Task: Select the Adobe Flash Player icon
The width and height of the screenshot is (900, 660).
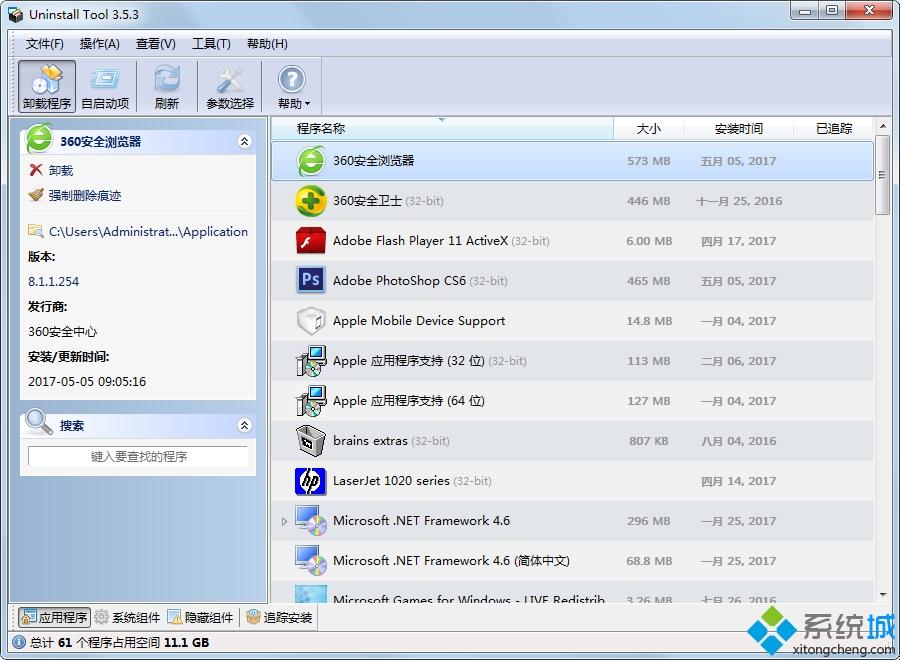Action: coord(311,241)
